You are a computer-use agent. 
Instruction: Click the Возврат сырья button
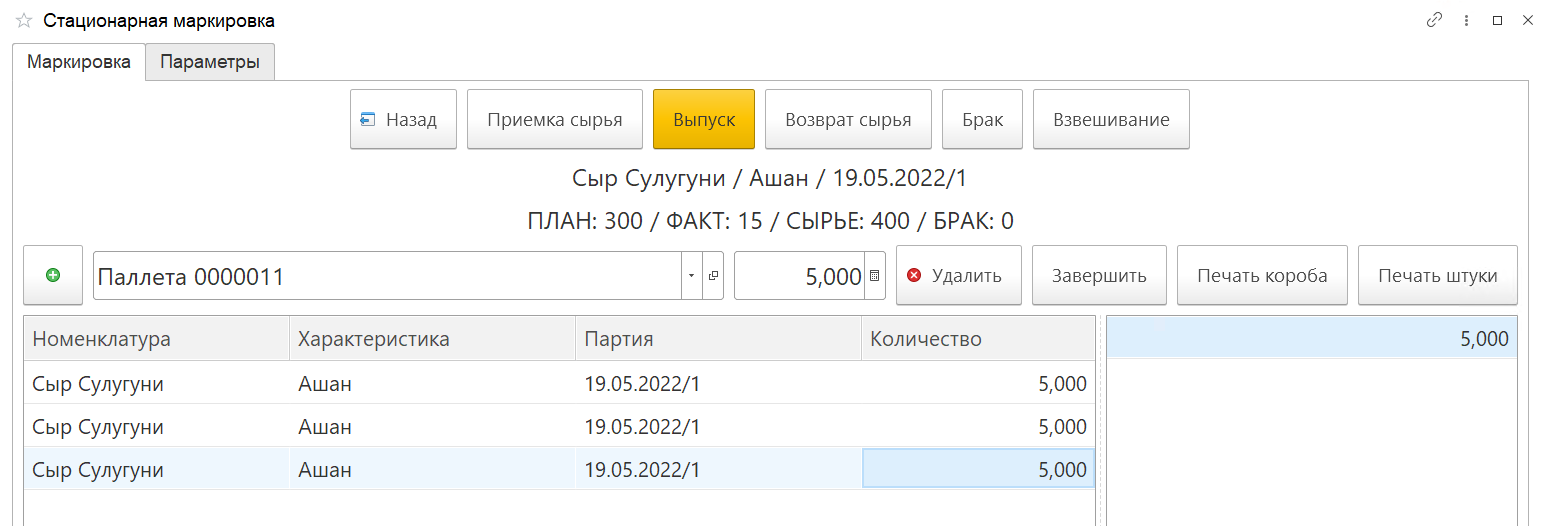[848, 120]
